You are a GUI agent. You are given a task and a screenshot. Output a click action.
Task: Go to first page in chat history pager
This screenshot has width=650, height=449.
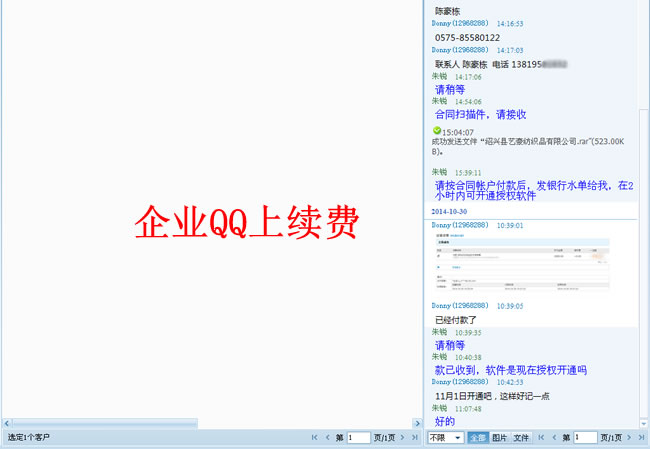tap(541, 437)
